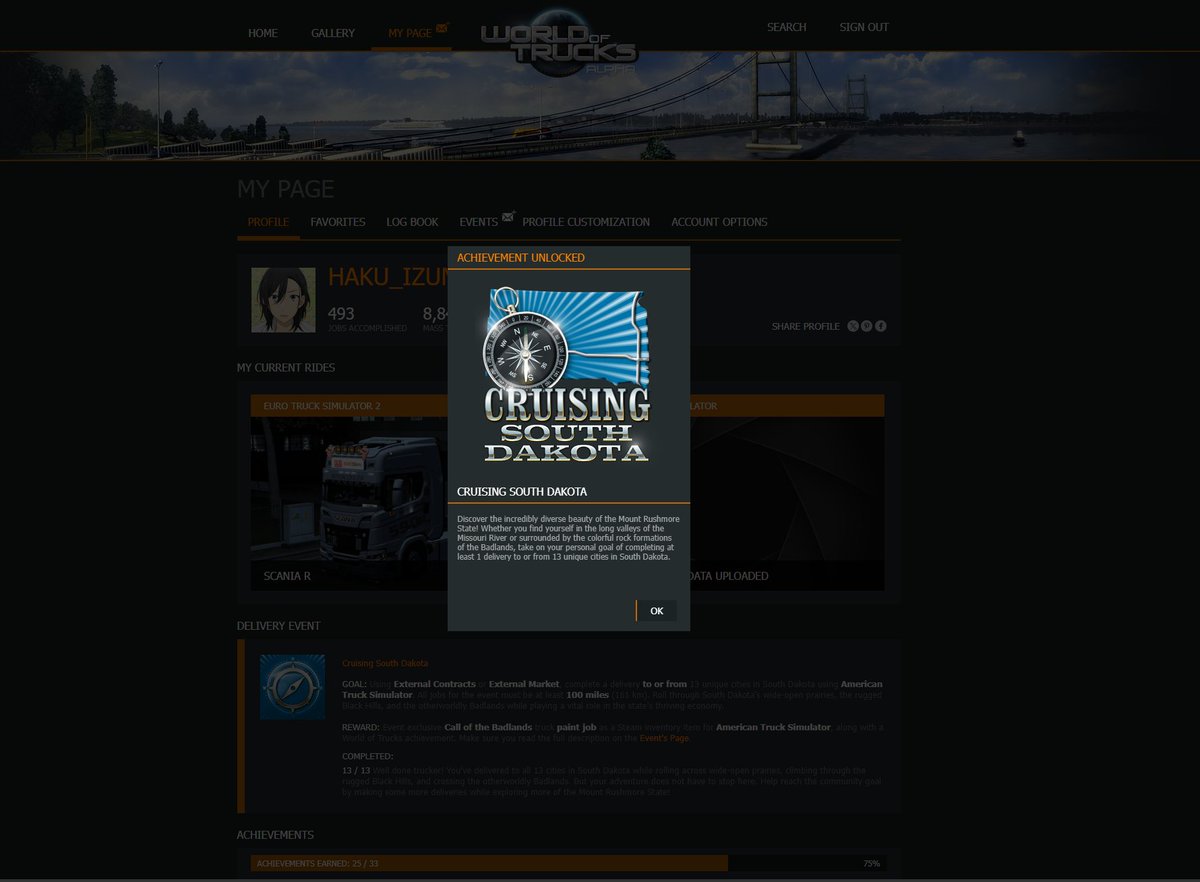Go to the ACCOUNT OPTIONS tab
The width and height of the screenshot is (1200, 882).
pyautogui.click(x=719, y=222)
